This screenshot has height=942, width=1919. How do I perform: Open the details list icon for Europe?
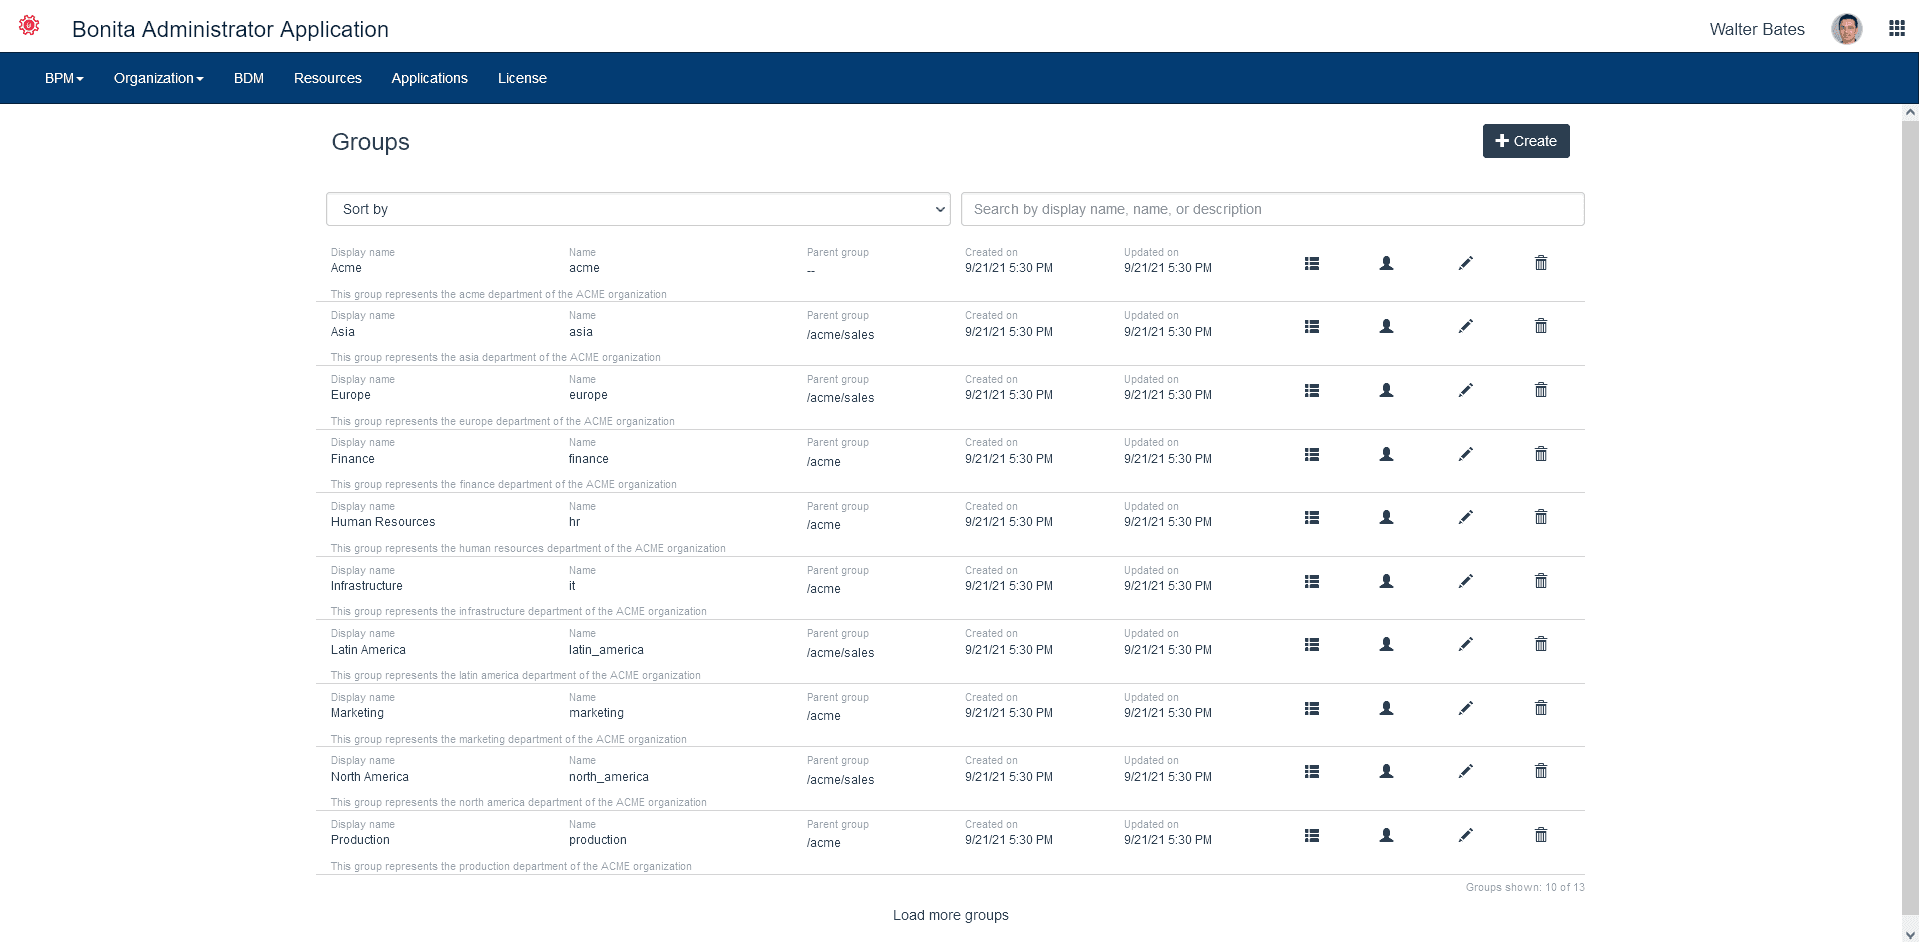coord(1312,390)
